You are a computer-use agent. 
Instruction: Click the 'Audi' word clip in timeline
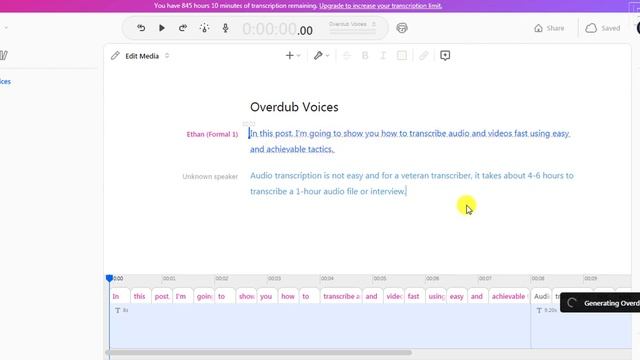click(x=542, y=296)
